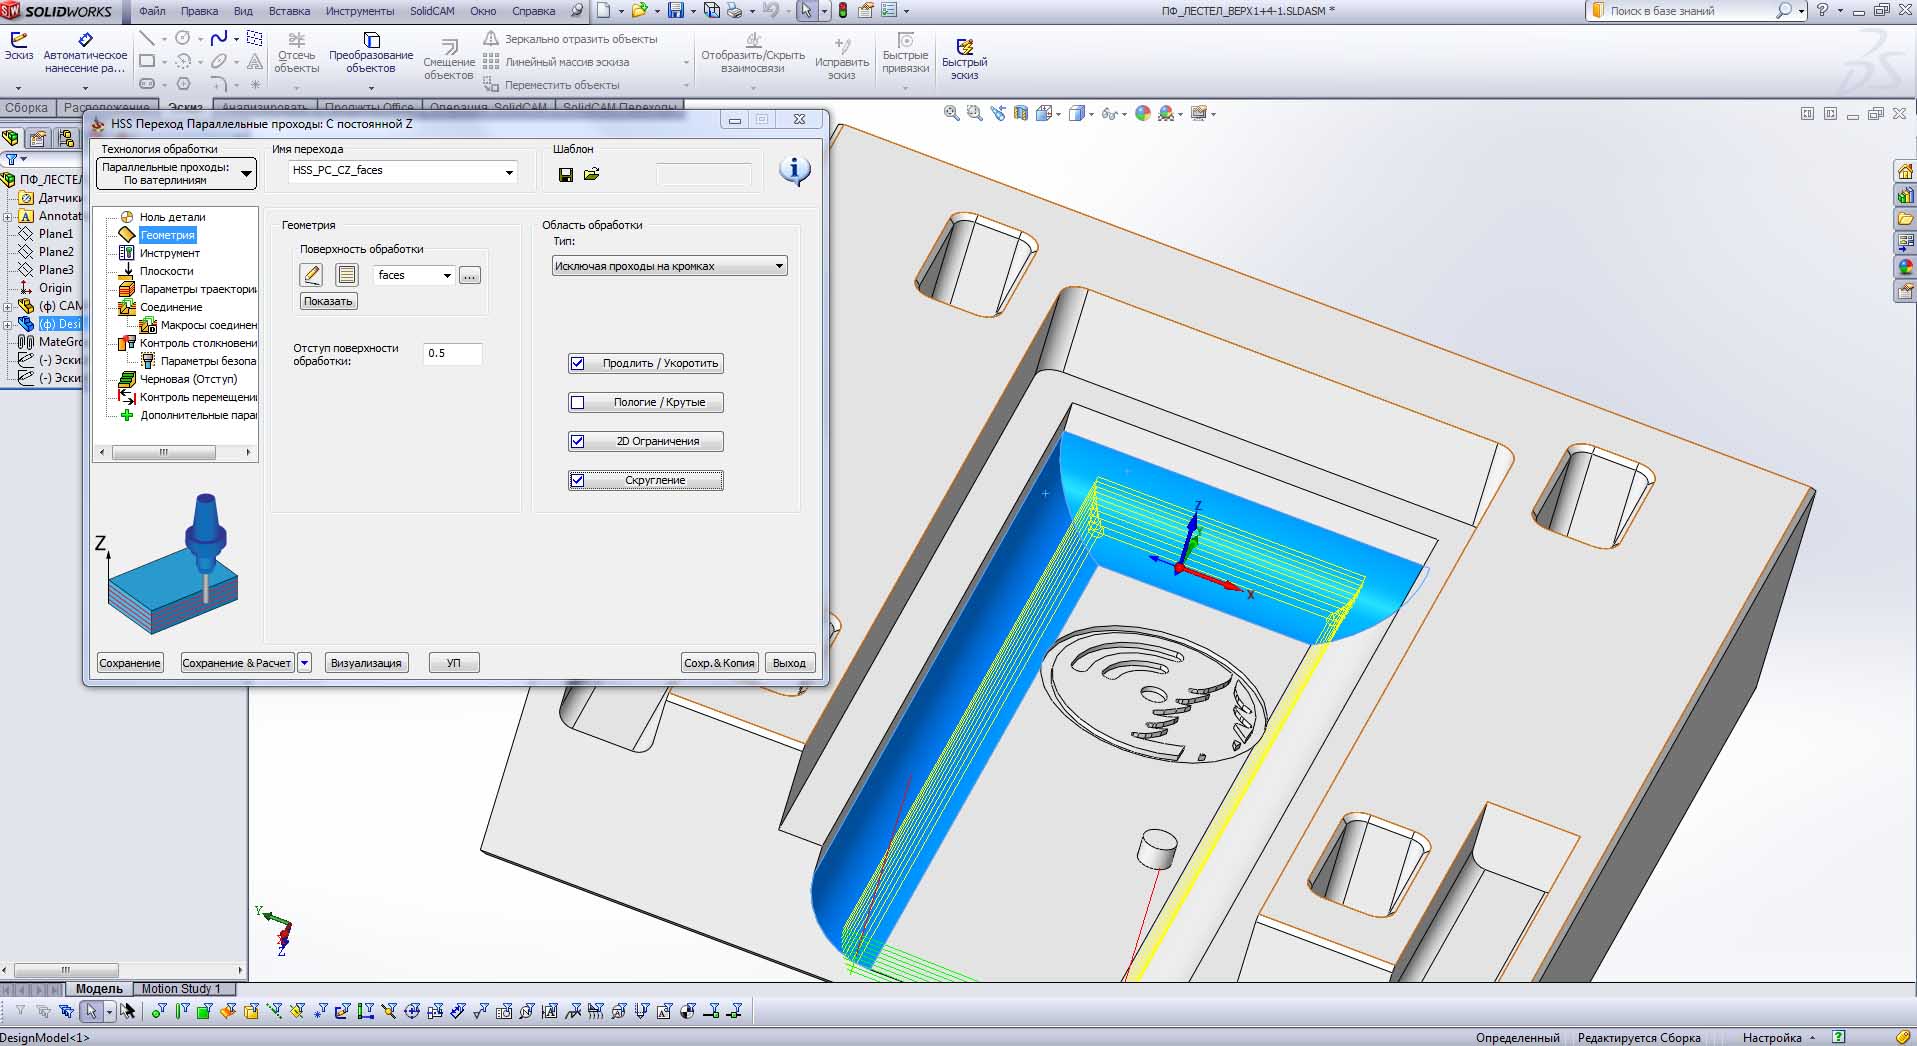Click the Преобразование объектов icon
The image size is (1917, 1046).
[371, 40]
